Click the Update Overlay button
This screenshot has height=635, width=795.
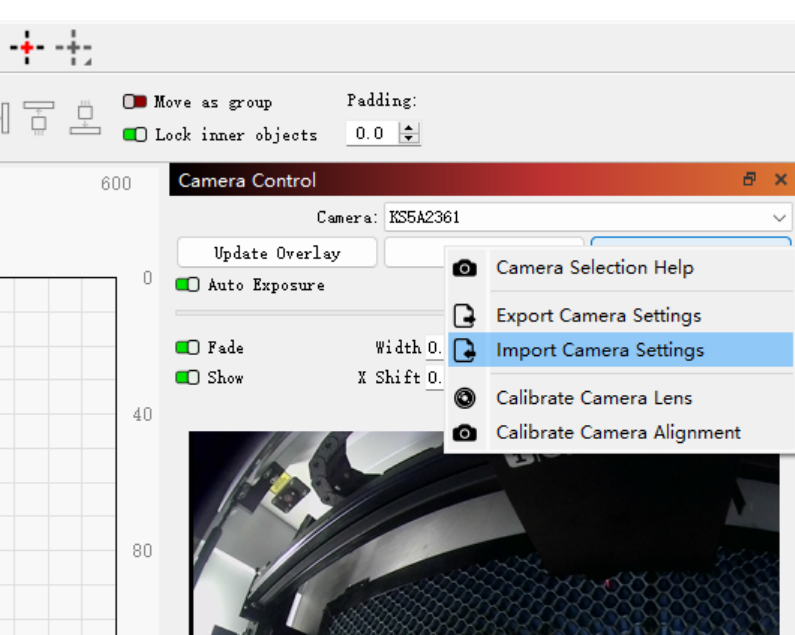[x=277, y=253]
